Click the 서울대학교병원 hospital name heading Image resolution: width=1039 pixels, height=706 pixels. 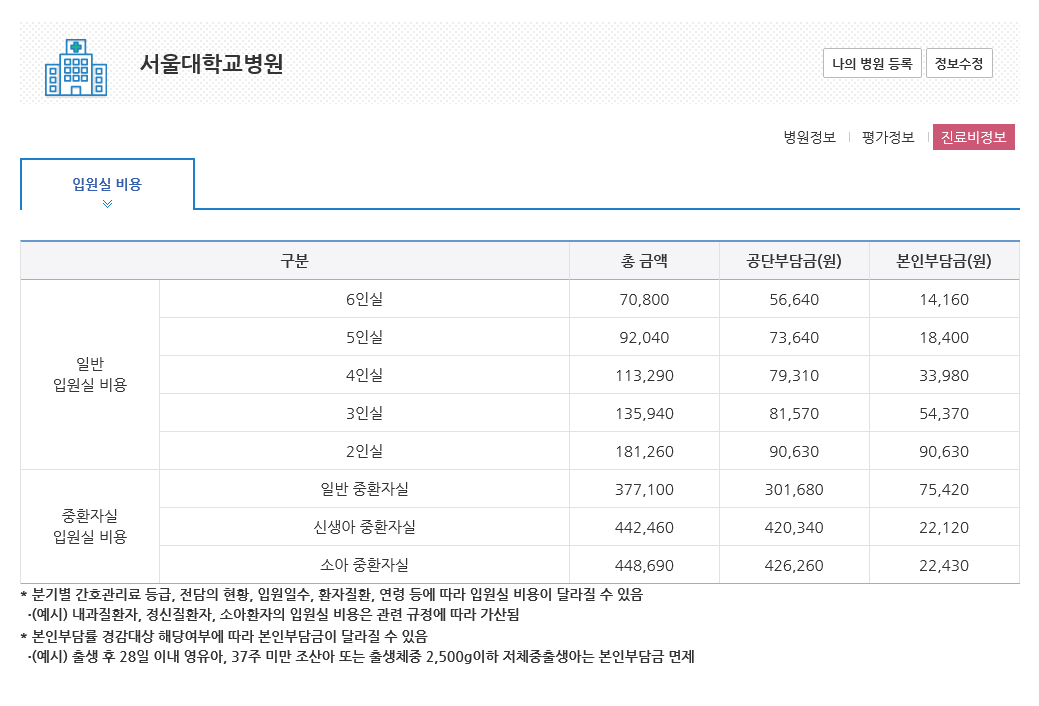pos(211,64)
